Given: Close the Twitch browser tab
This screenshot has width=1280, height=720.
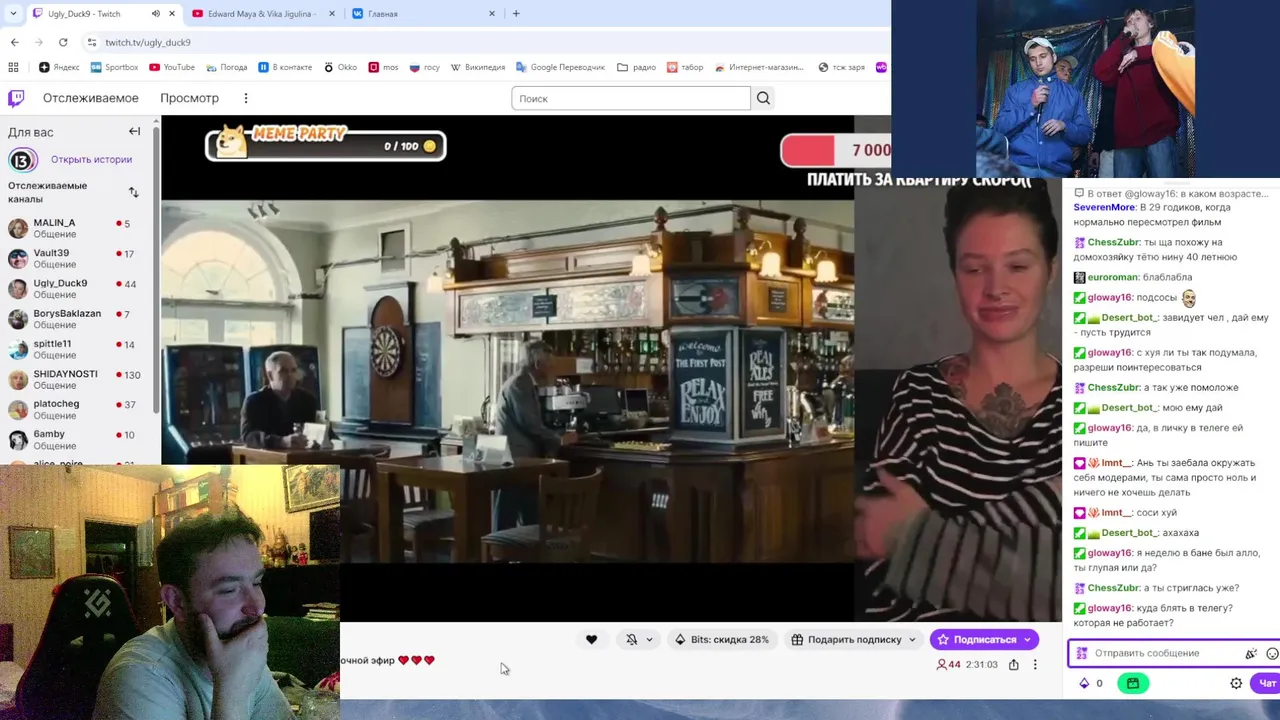Looking at the screenshot, I should tap(172, 14).
